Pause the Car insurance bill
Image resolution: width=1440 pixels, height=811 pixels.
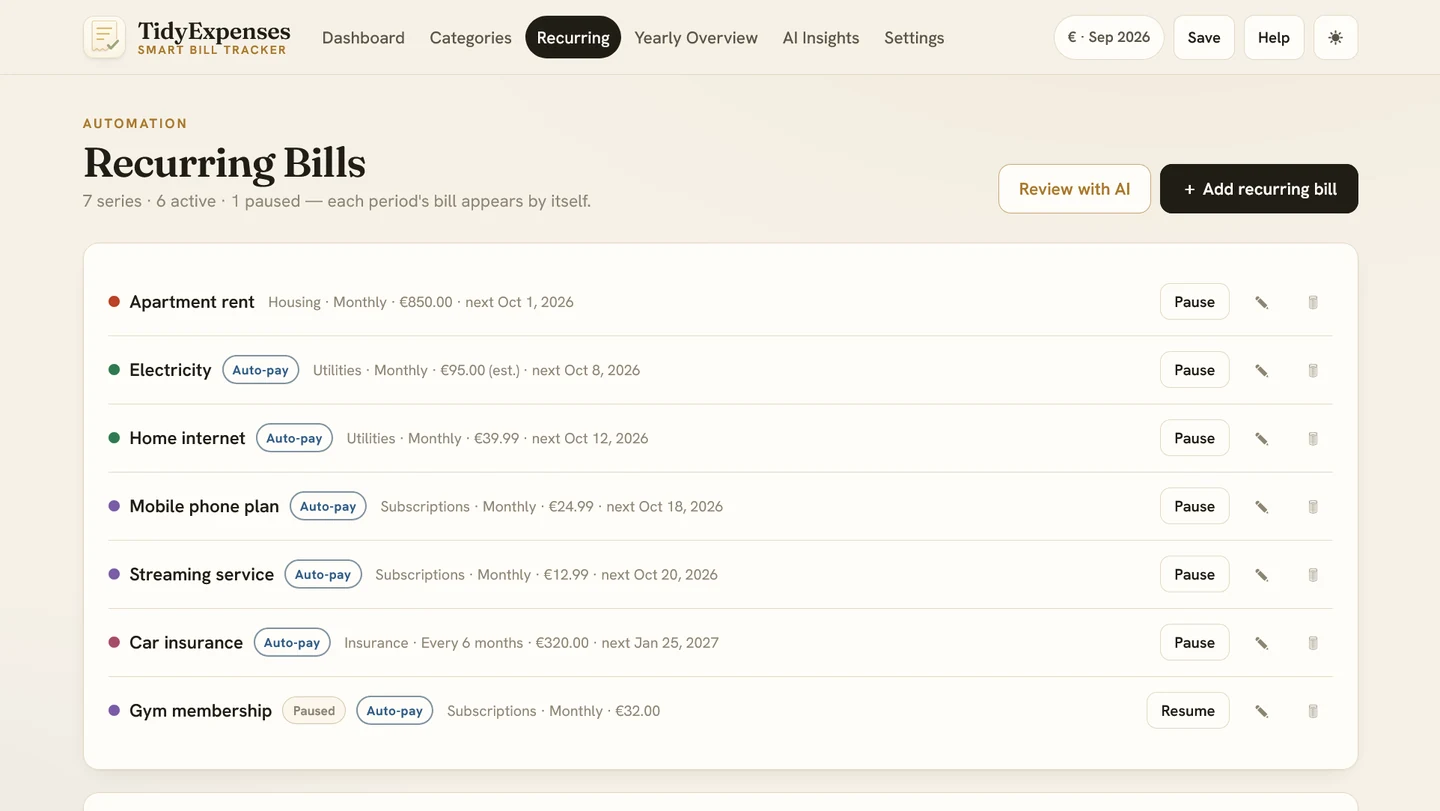pyautogui.click(x=1194, y=642)
